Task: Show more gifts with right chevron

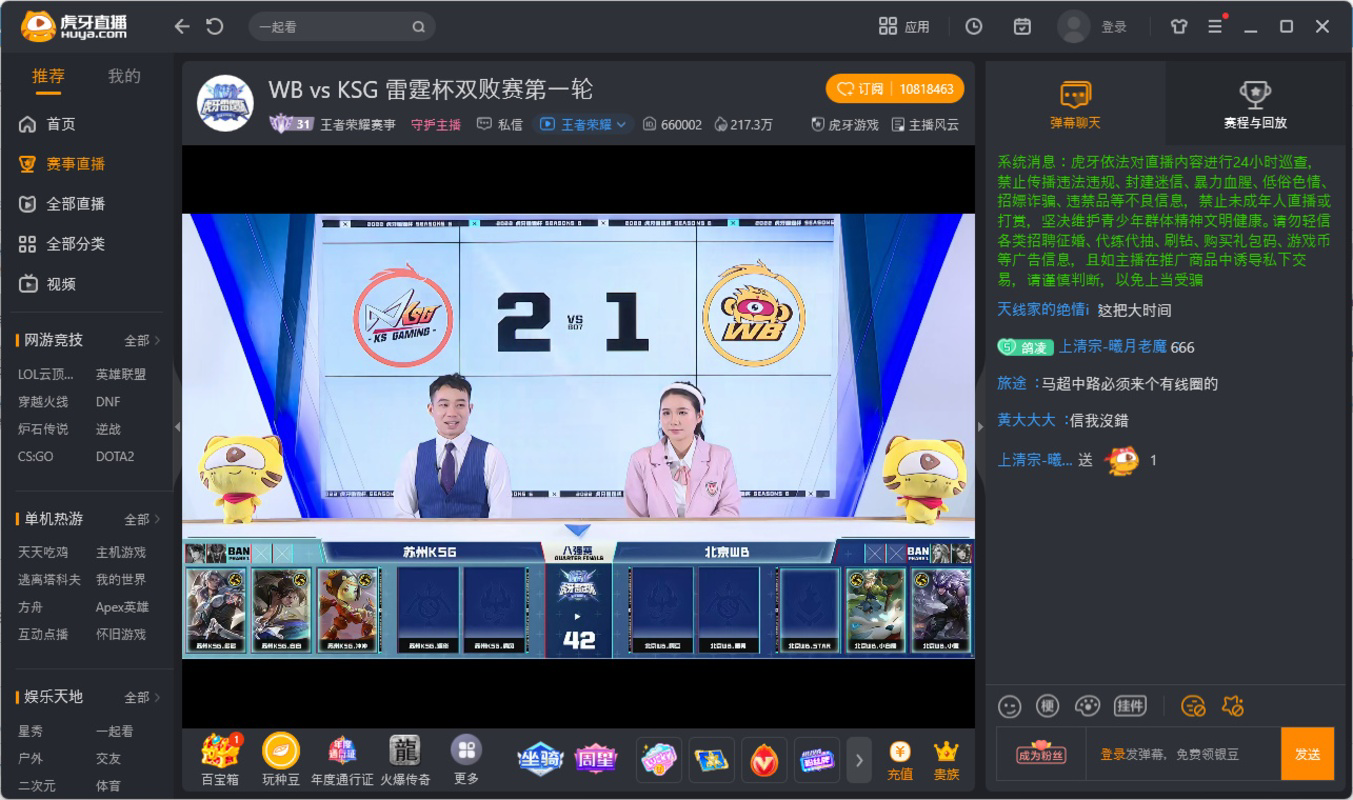Action: tap(858, 761)
